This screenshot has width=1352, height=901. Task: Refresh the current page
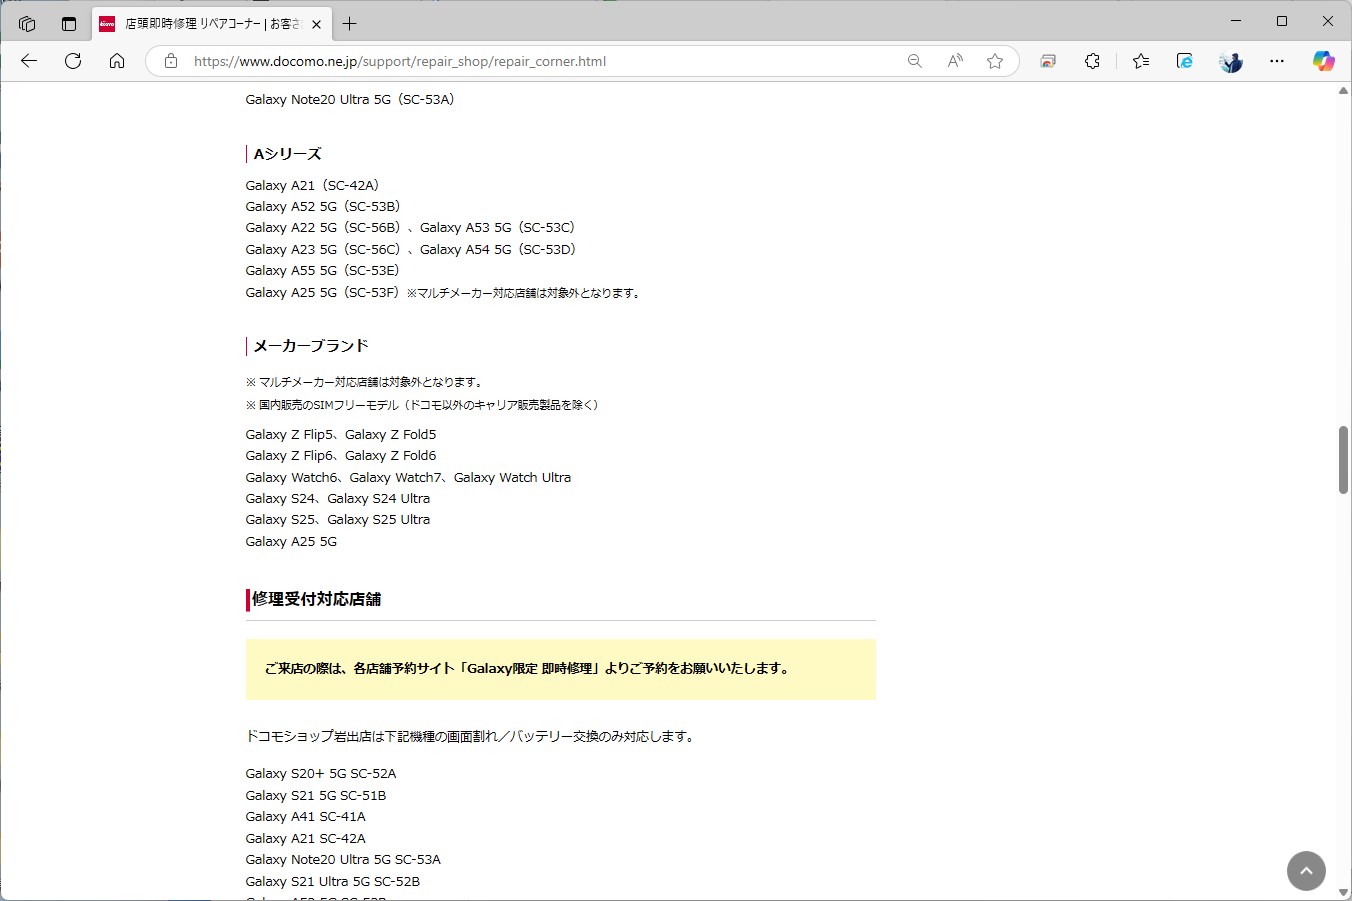tap(73, 61)
